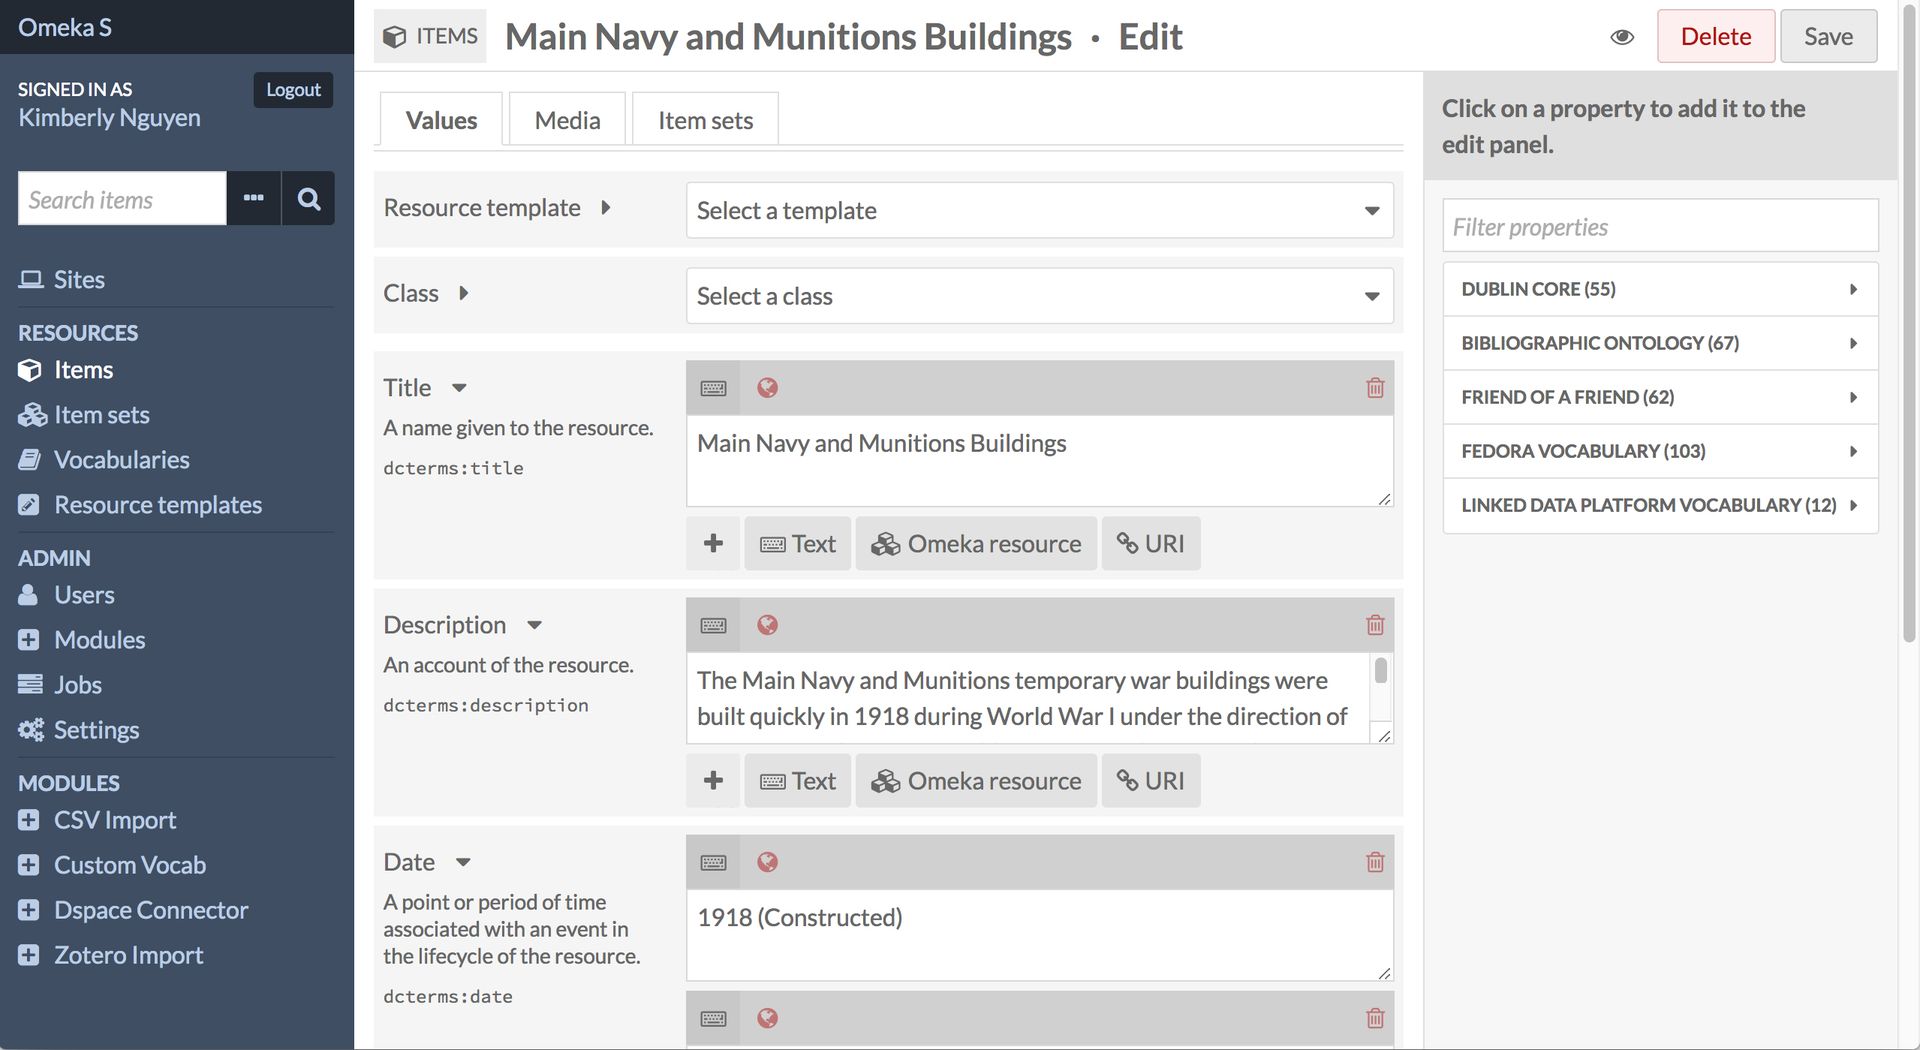Open advanced search ellipsis button
1920x1050 pixels.
(254, 199)
